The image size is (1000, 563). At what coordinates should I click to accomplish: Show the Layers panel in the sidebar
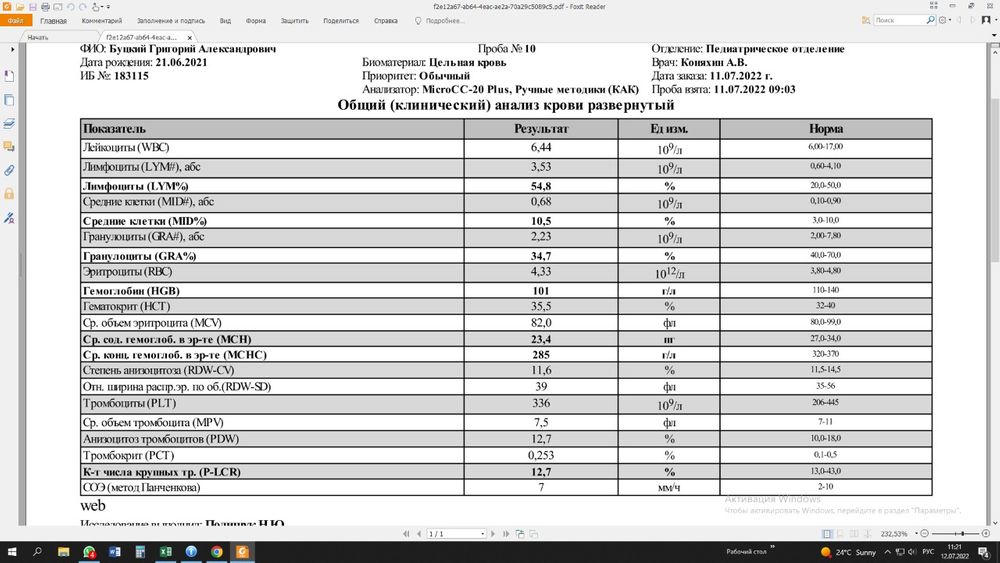coord(9,124)
